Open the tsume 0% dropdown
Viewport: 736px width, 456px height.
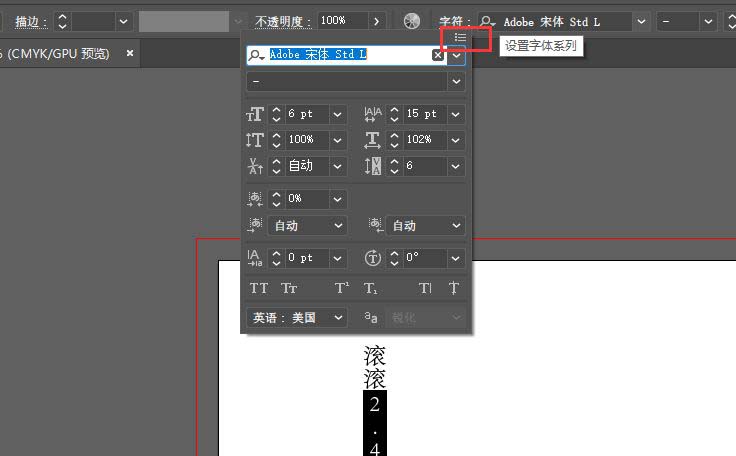coord(337,199)
